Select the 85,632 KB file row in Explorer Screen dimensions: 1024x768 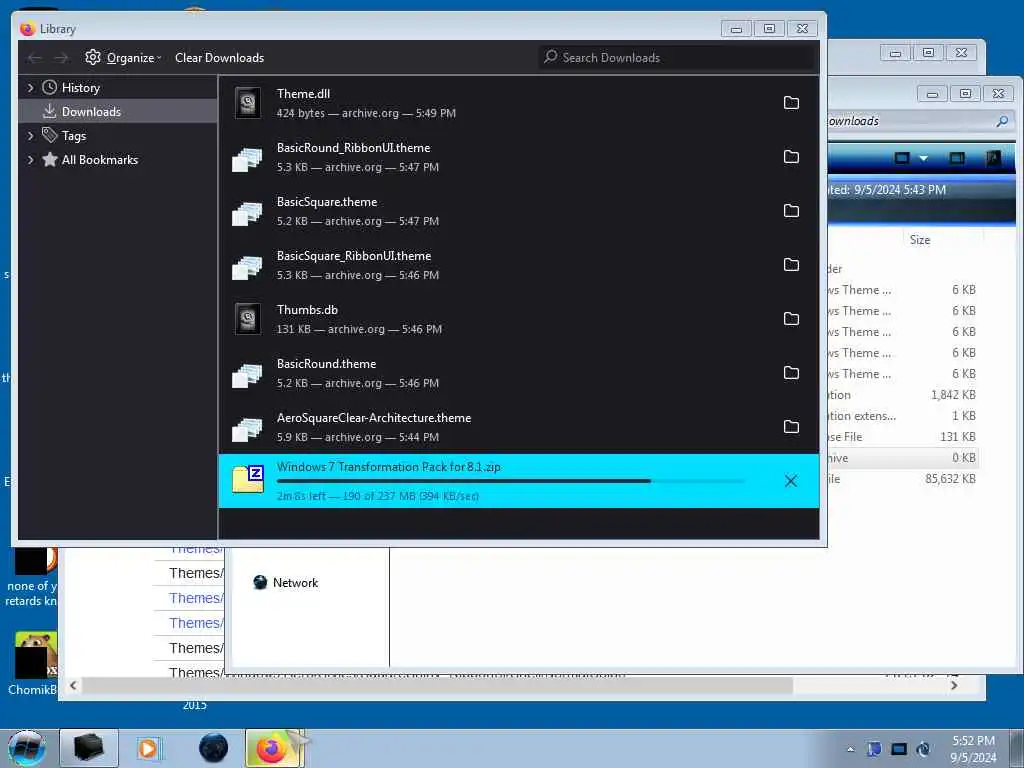901,479
